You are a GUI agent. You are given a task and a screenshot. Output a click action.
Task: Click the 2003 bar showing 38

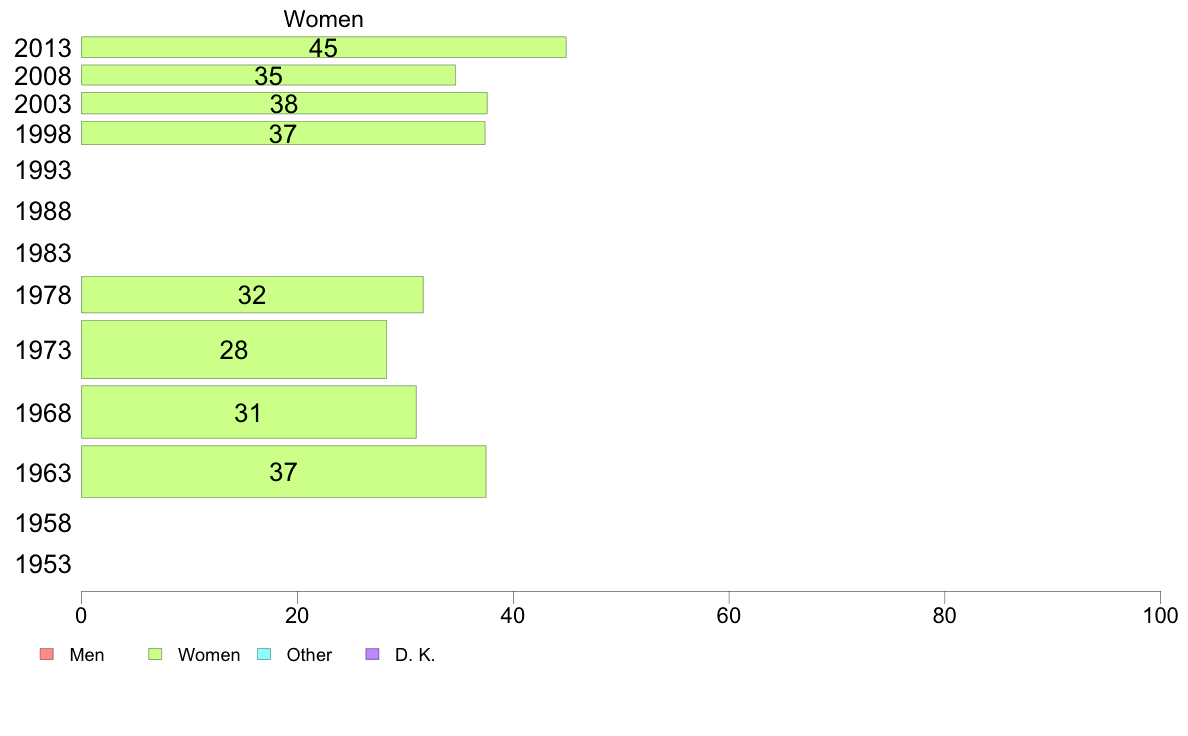pyautogui.click(x=284, y=103)
